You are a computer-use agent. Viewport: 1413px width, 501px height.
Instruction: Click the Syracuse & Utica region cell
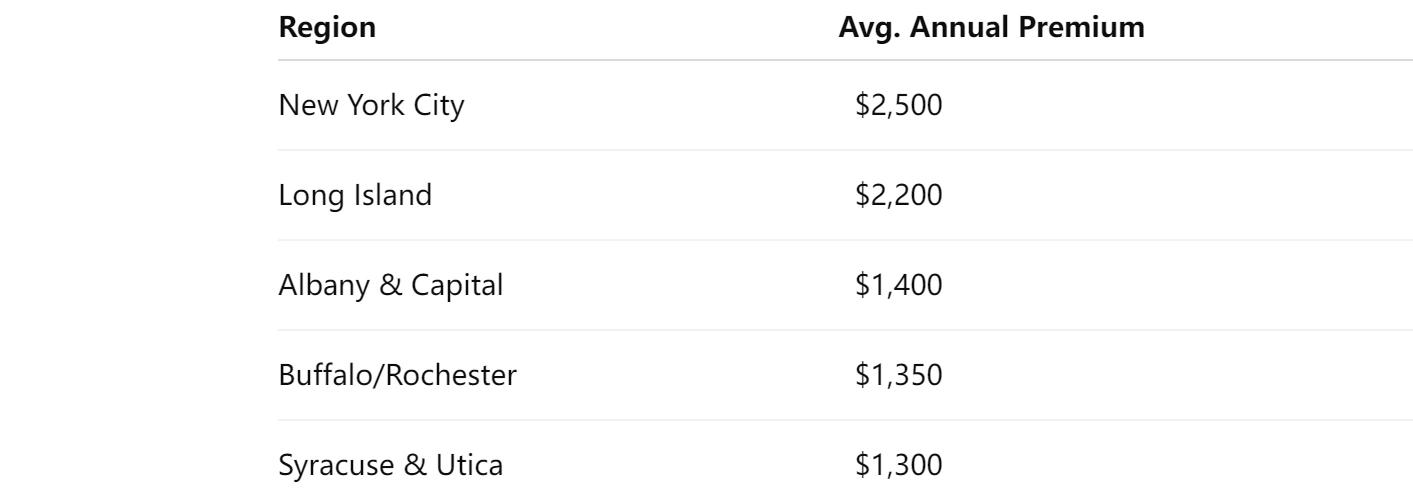pyautogui.click(x=390, y=465)
